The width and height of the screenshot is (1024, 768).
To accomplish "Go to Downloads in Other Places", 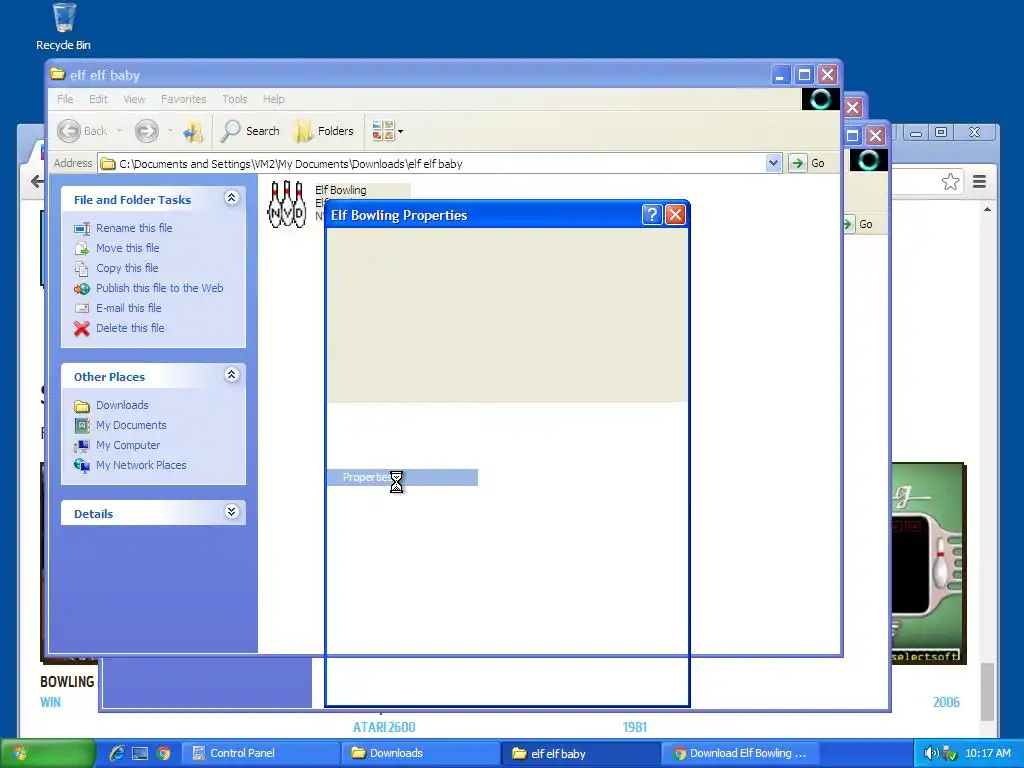I will click(x=122, y=405).
